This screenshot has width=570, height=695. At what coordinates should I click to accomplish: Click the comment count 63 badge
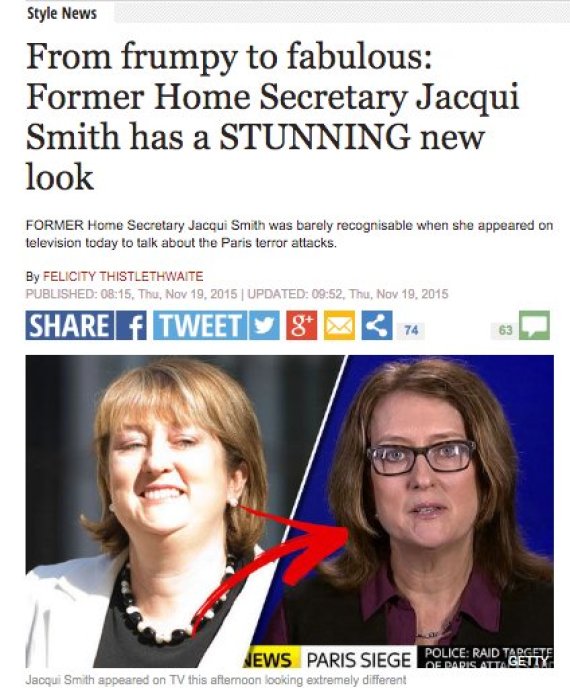pos(505,330)
